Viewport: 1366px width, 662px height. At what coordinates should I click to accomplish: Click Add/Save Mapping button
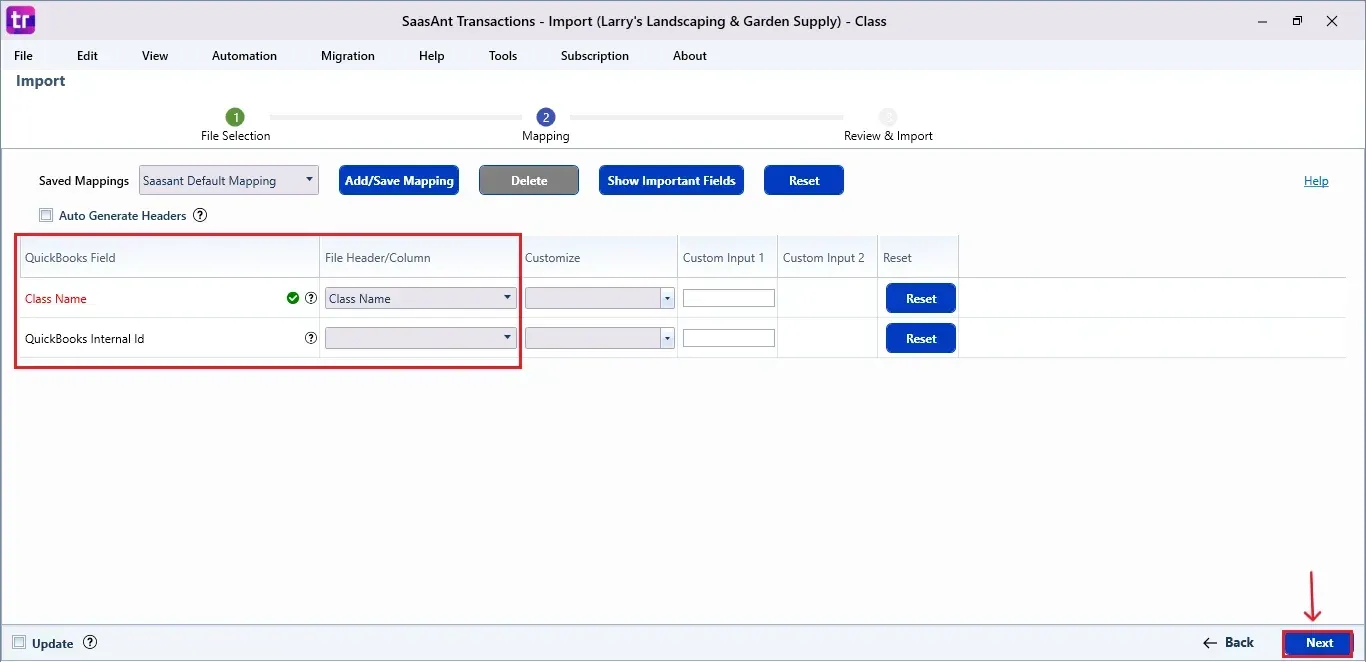click(399, 181)
